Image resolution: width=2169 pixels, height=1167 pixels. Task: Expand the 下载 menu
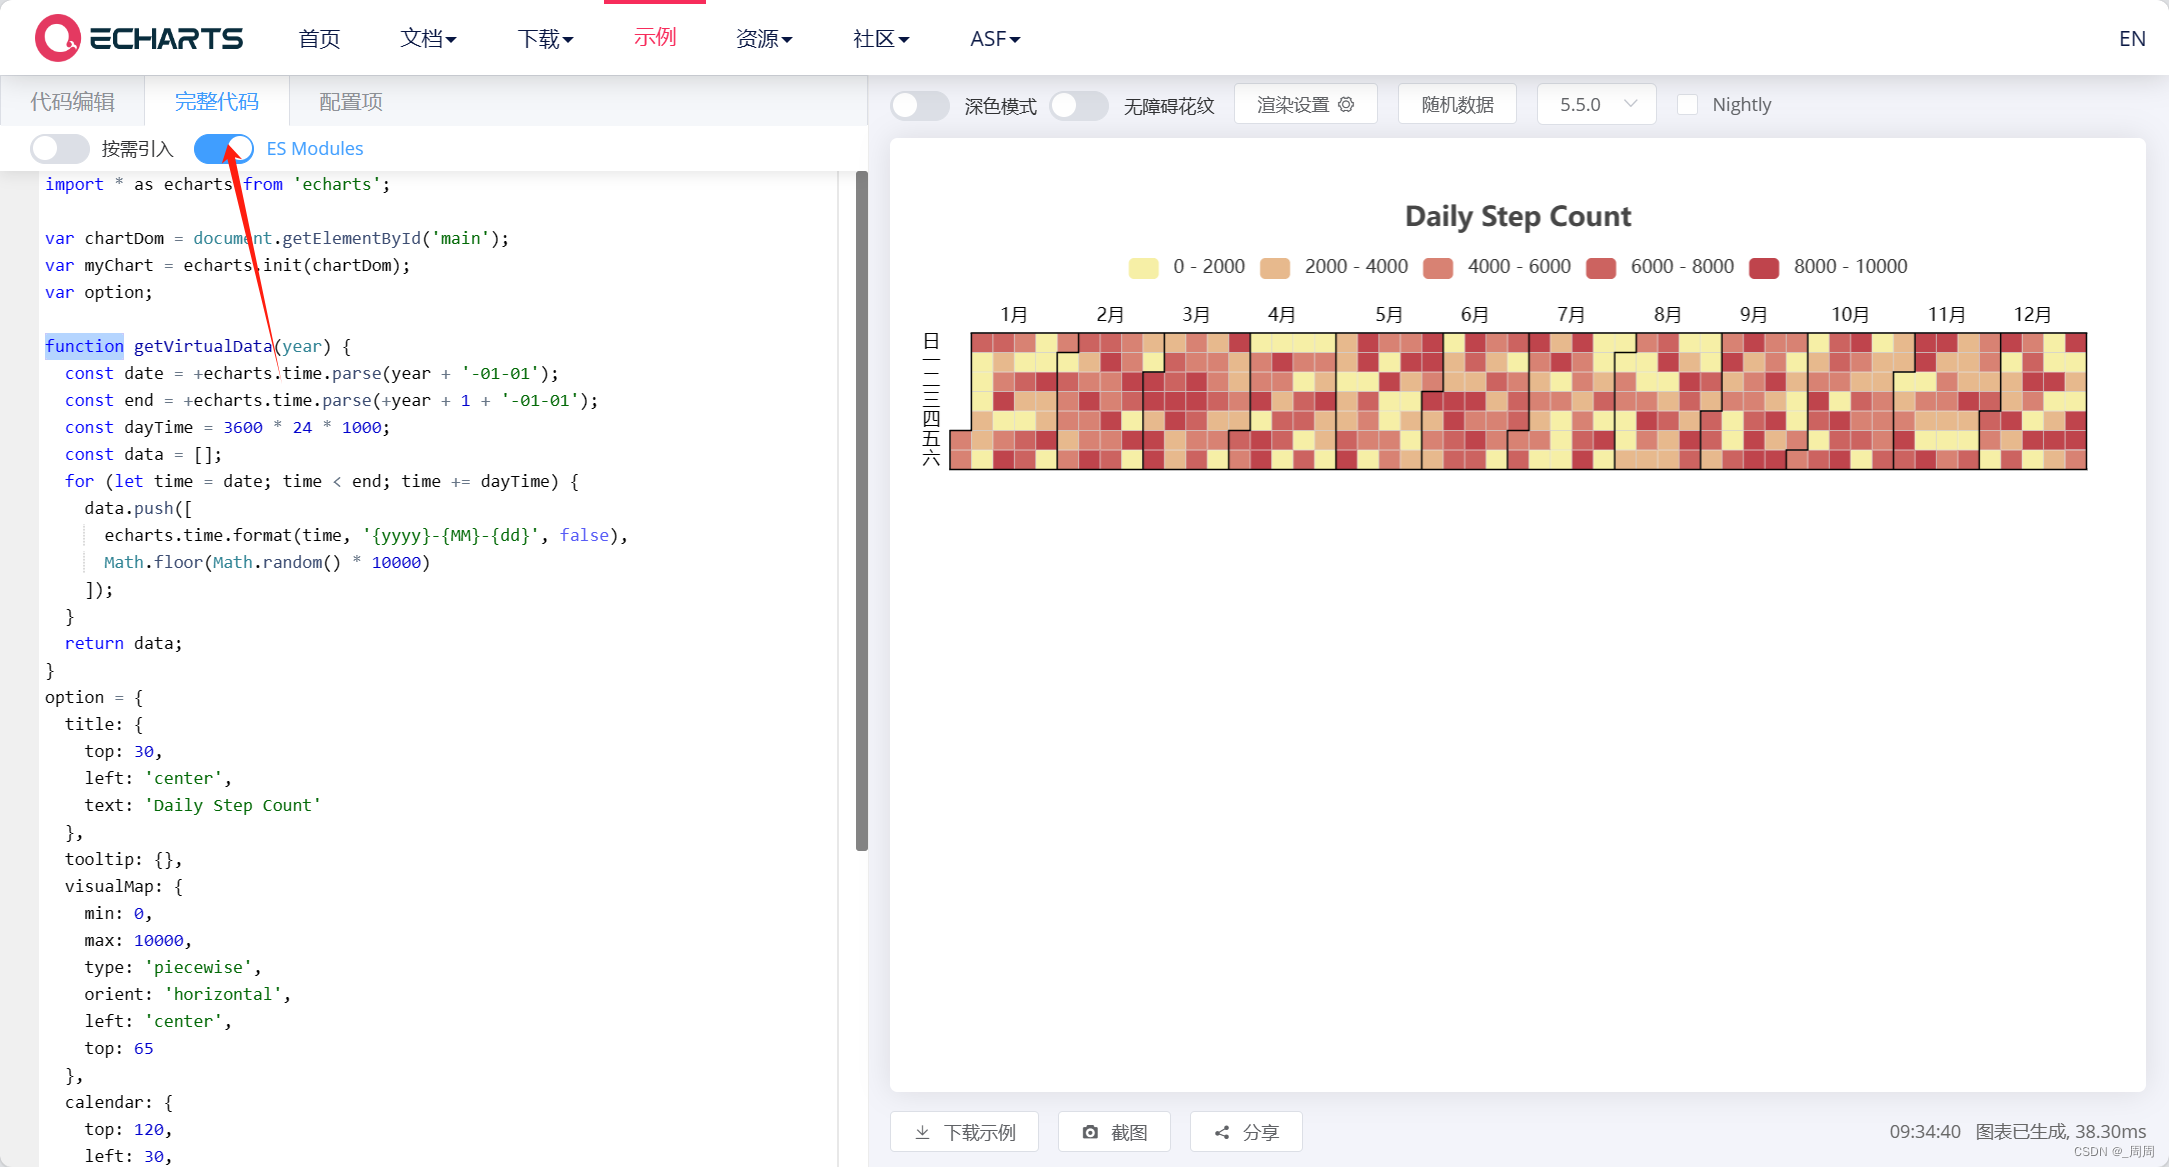point(545,38)
